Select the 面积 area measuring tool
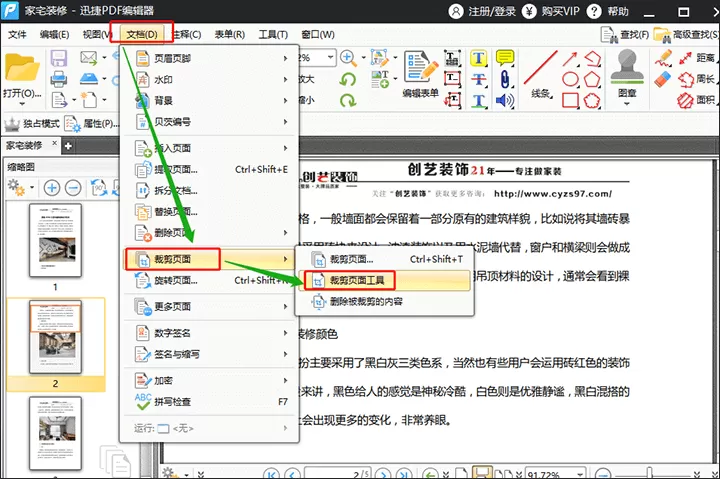 (697, 100)
